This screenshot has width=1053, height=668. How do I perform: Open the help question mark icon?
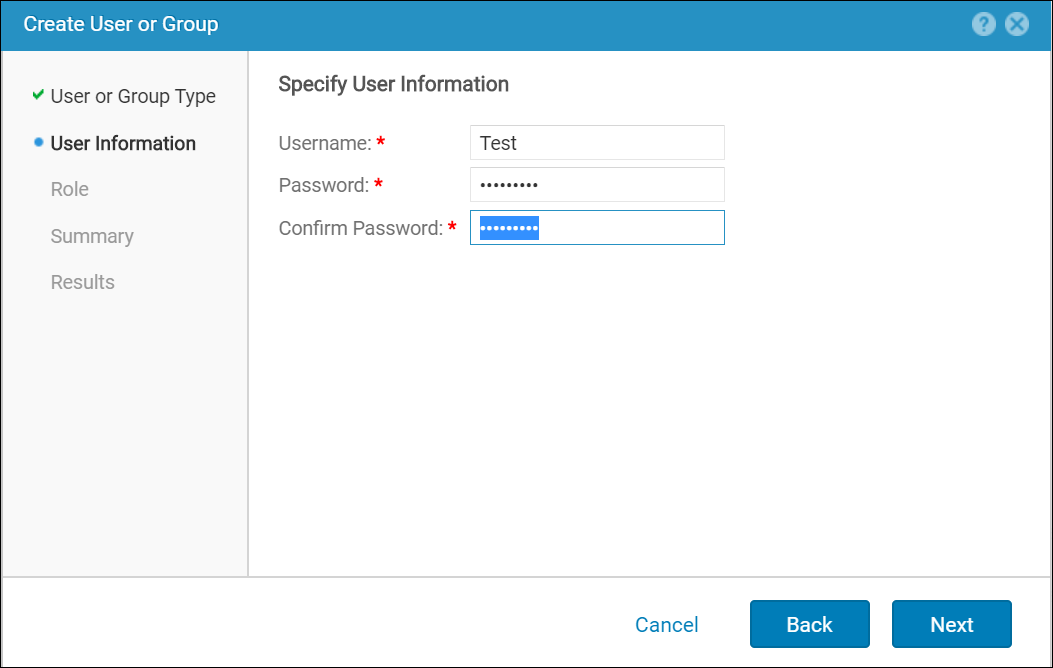[984, 25]
